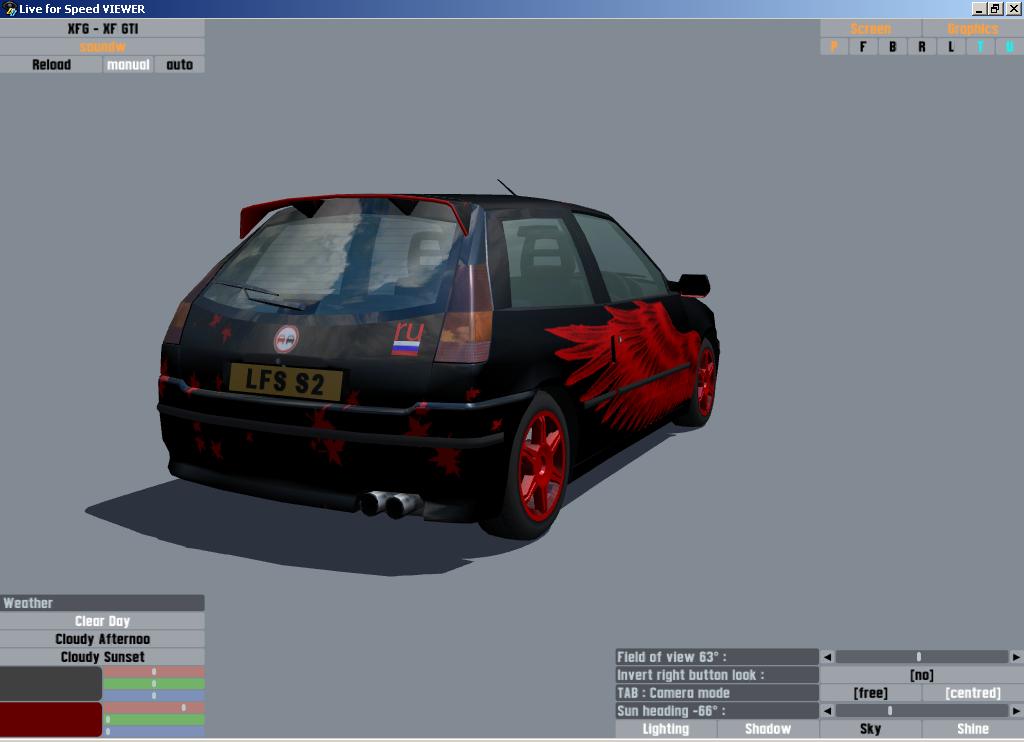Screen dimensions: 1024x742
Task: Click the field of view slider
Action: pos(921,657)
